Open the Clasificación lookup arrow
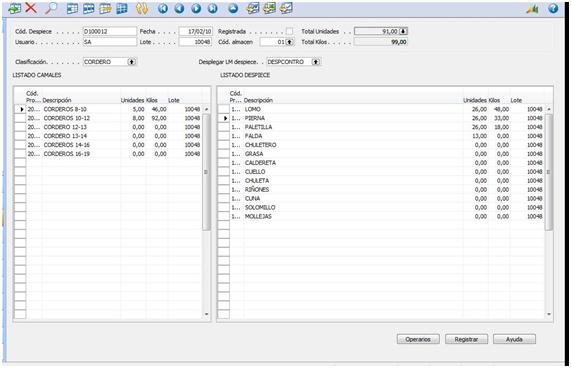The height and width of the screenshot is (368, 571). click(131, 62)
